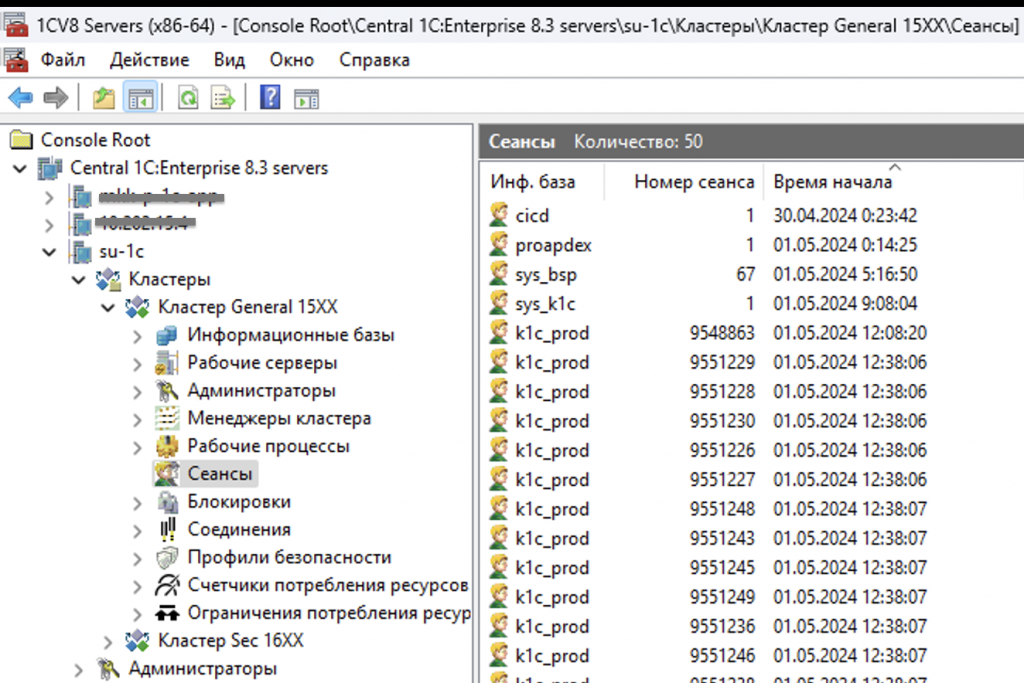Image resolution: width=1024 pixels, height=683 pixels.
Task: Click the Console Root folder icon
Action: 21,139
